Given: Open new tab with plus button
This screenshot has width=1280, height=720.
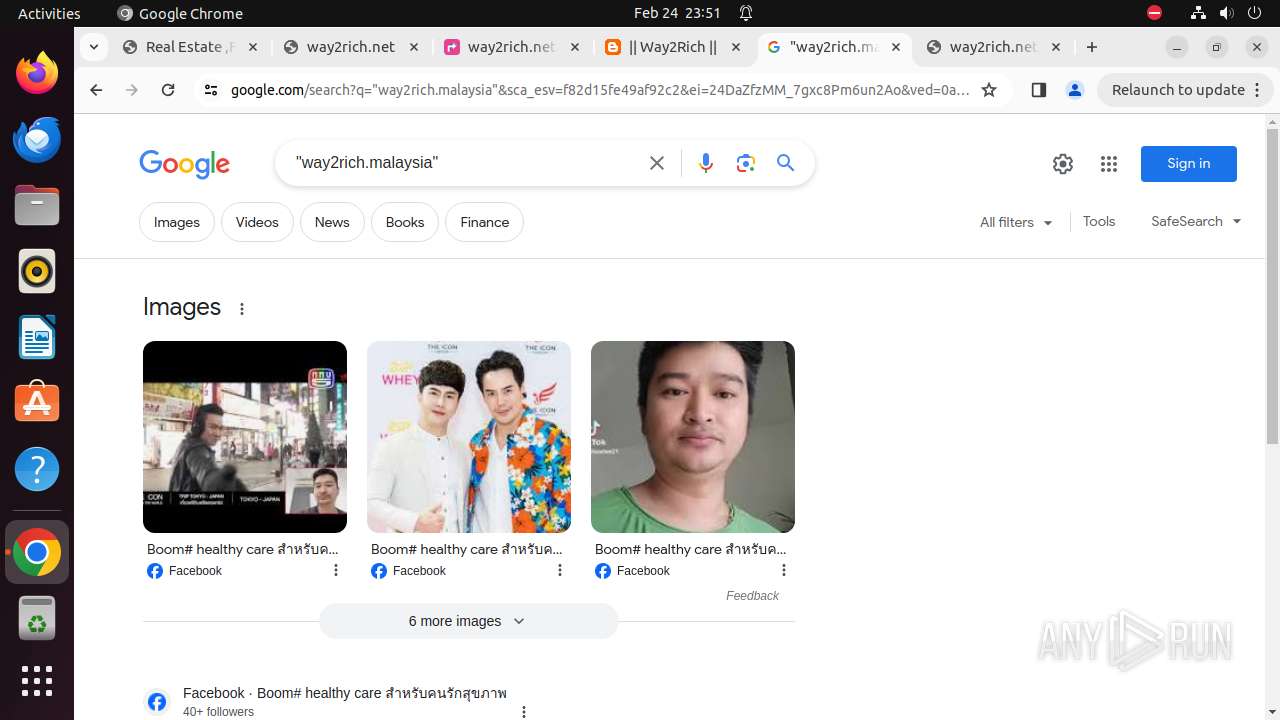Looking at the screenshot, I should pyautogui.click(x=1092, y=47).
